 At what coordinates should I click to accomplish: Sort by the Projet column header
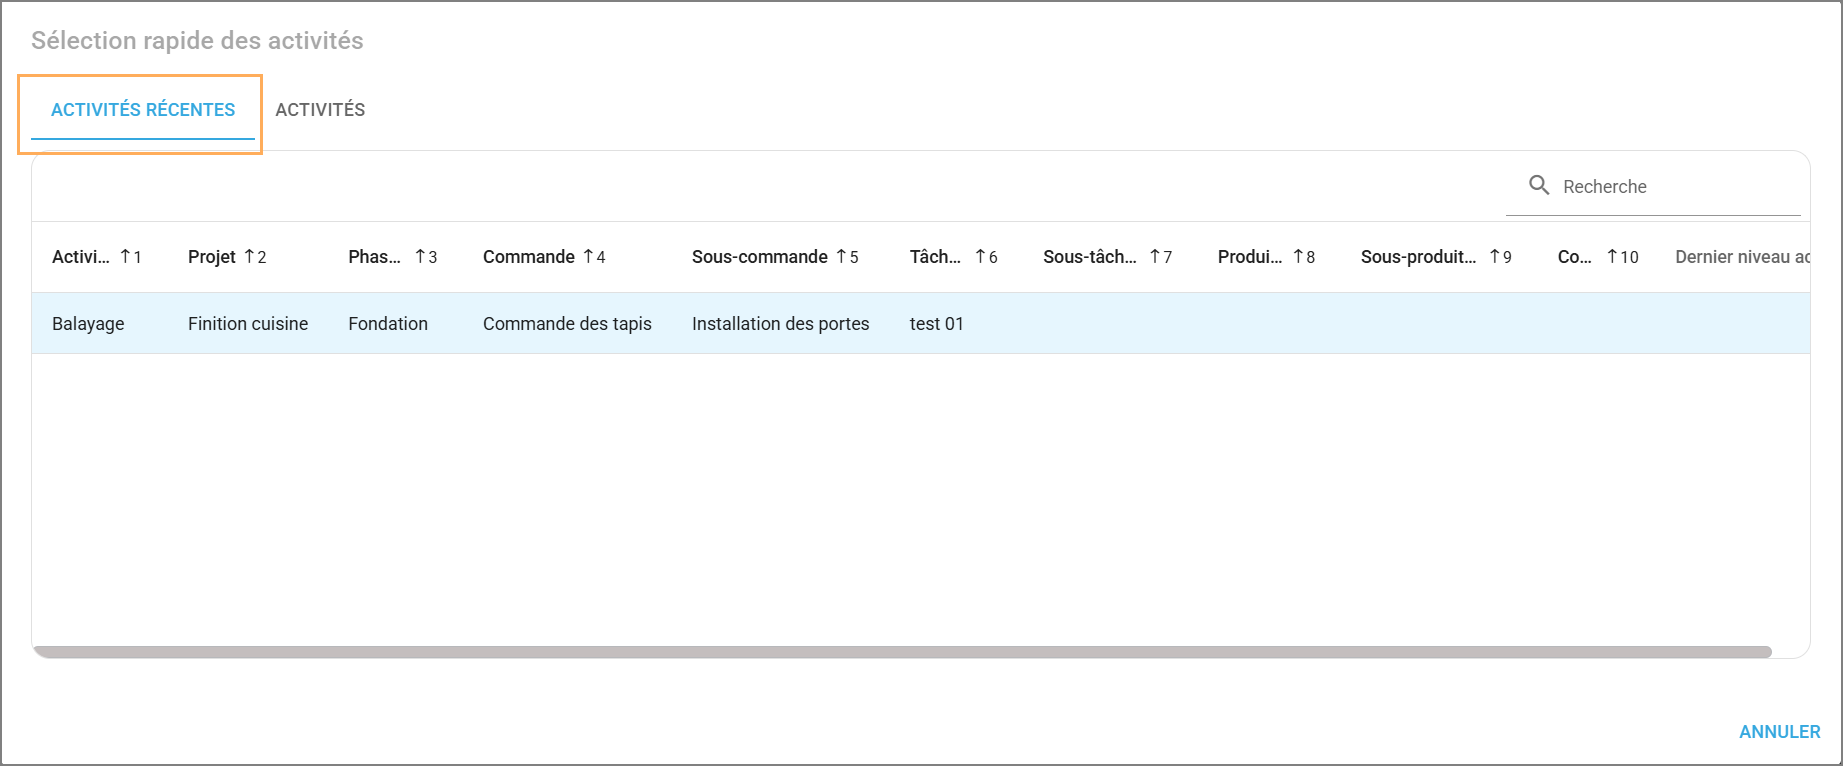212,257
